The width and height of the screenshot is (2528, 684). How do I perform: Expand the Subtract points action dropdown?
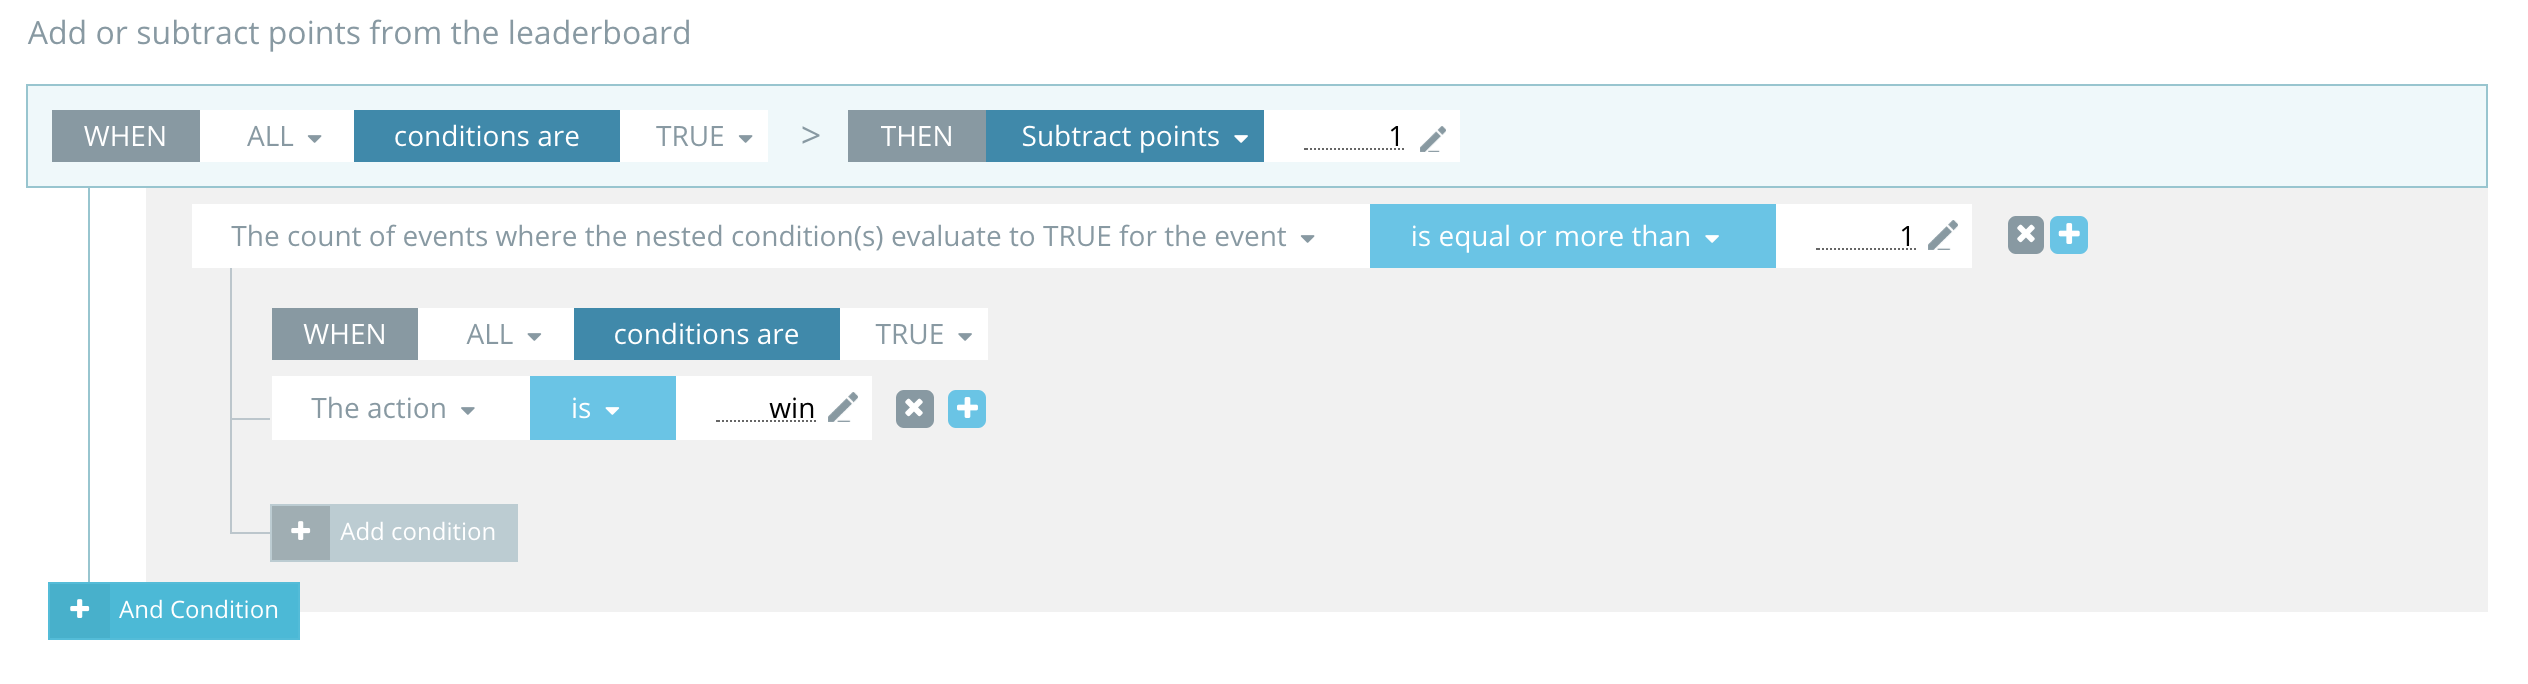(x=1125, y=136)
